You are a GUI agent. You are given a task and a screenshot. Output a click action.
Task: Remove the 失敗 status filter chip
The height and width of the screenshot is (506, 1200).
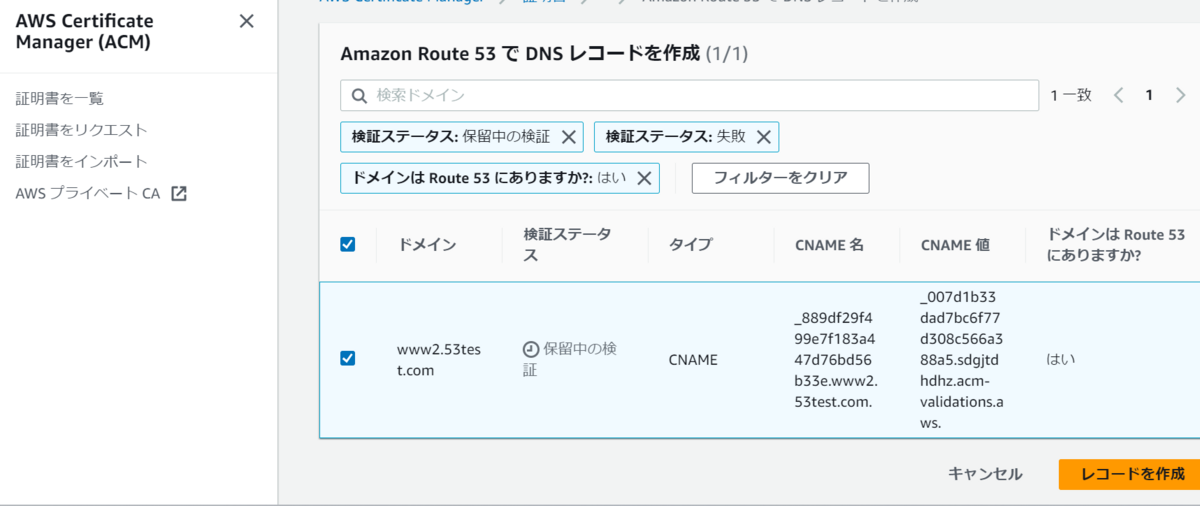763,137
